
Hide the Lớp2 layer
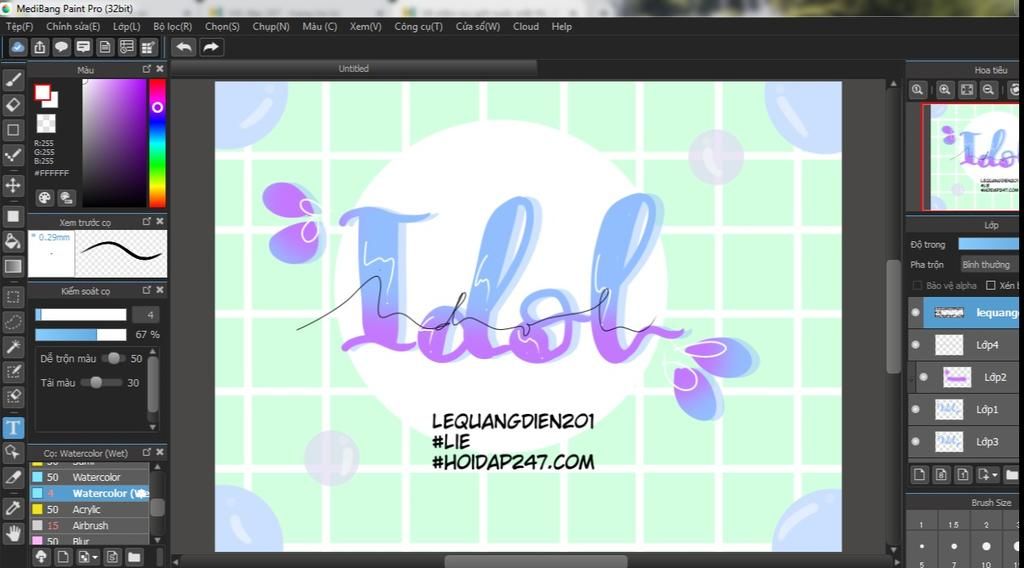pyautogui.click(x=923, y=377)
